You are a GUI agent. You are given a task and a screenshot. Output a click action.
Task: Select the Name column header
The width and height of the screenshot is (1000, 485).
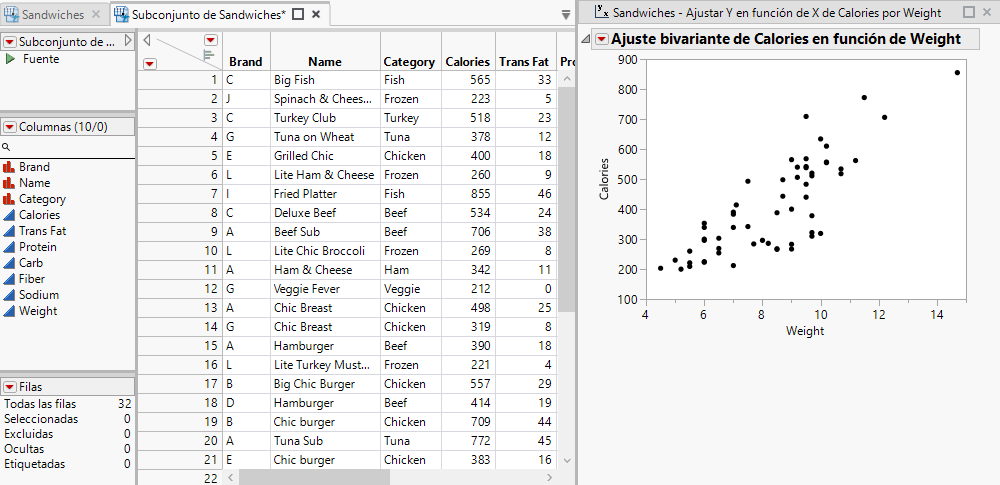pos(325,62)
